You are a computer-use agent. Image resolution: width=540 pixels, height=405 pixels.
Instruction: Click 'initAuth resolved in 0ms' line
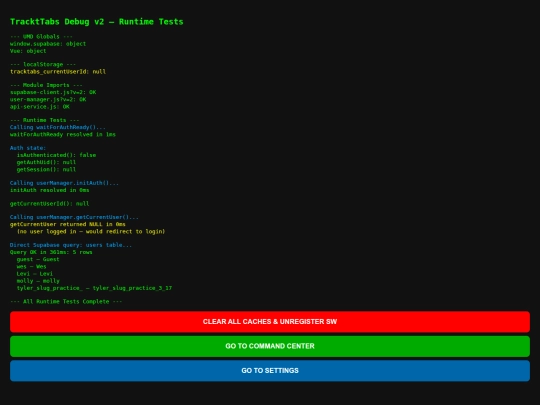50,190
